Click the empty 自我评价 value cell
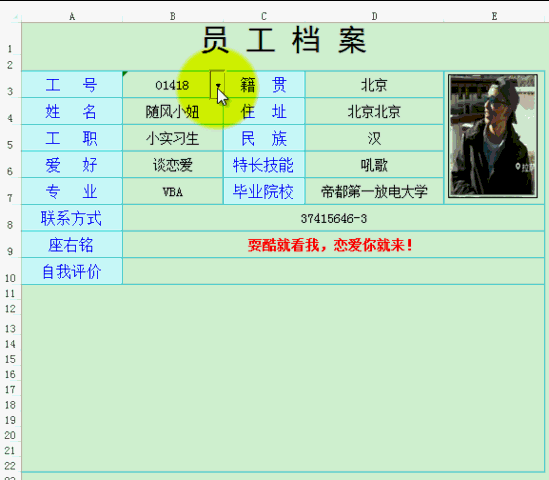This screenshot has height=480, width=549. (334, 271)
